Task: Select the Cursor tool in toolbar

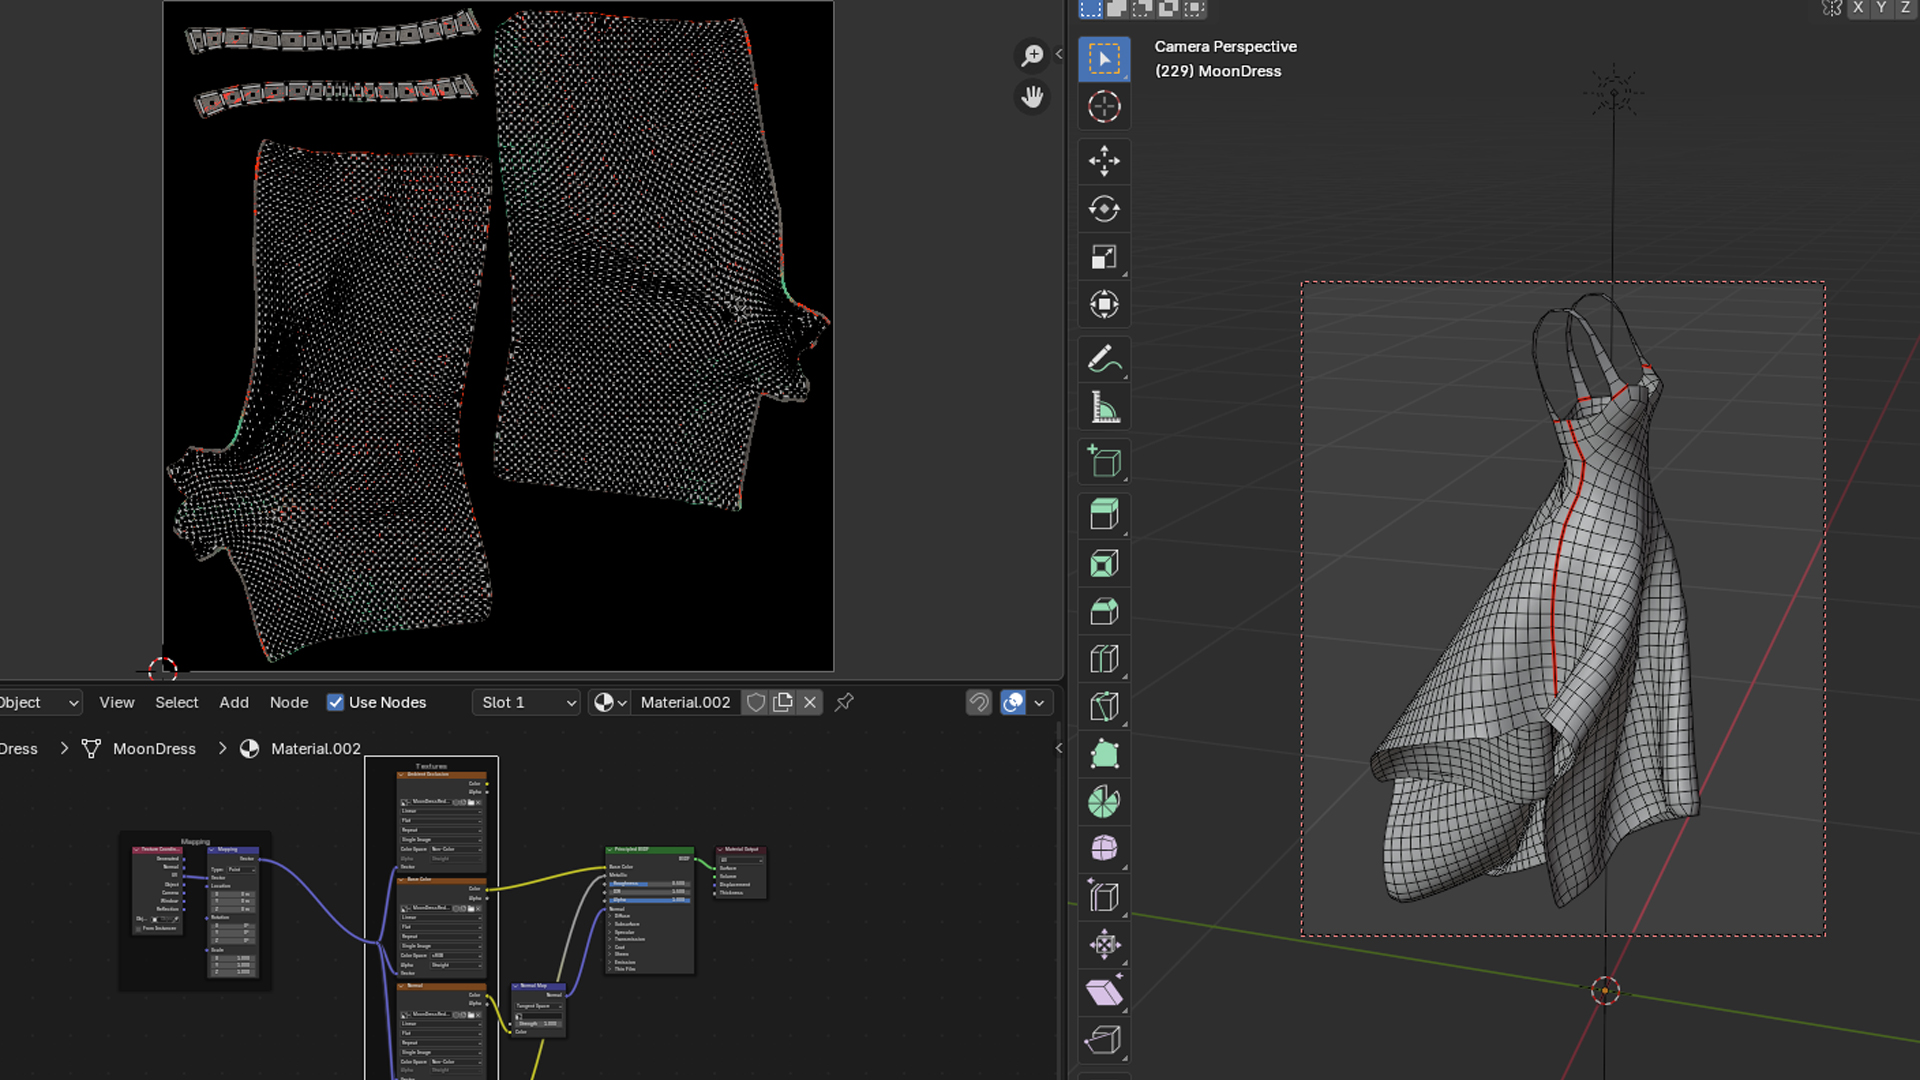Action: click(x=1104, y=107)
